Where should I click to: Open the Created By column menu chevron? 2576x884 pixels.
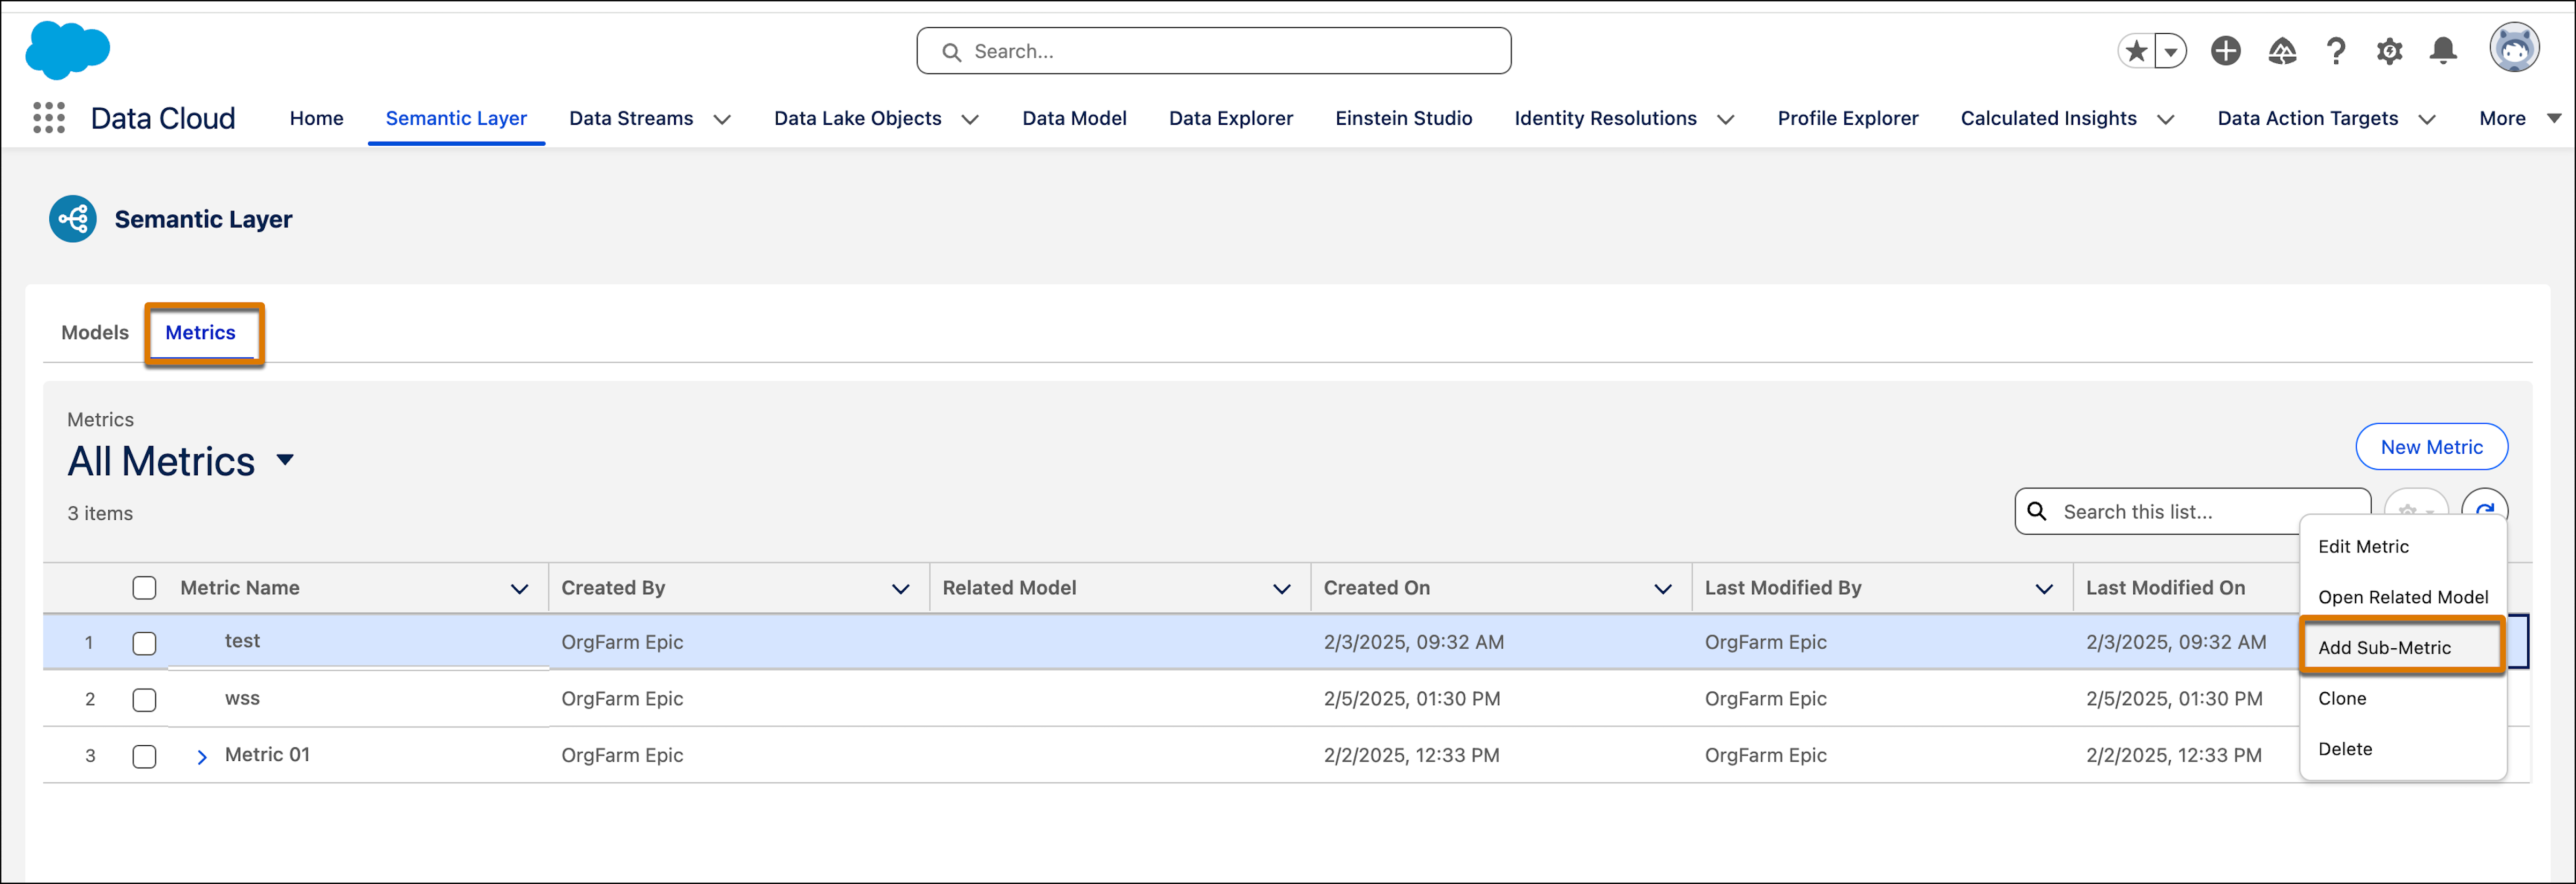point(901,589)
